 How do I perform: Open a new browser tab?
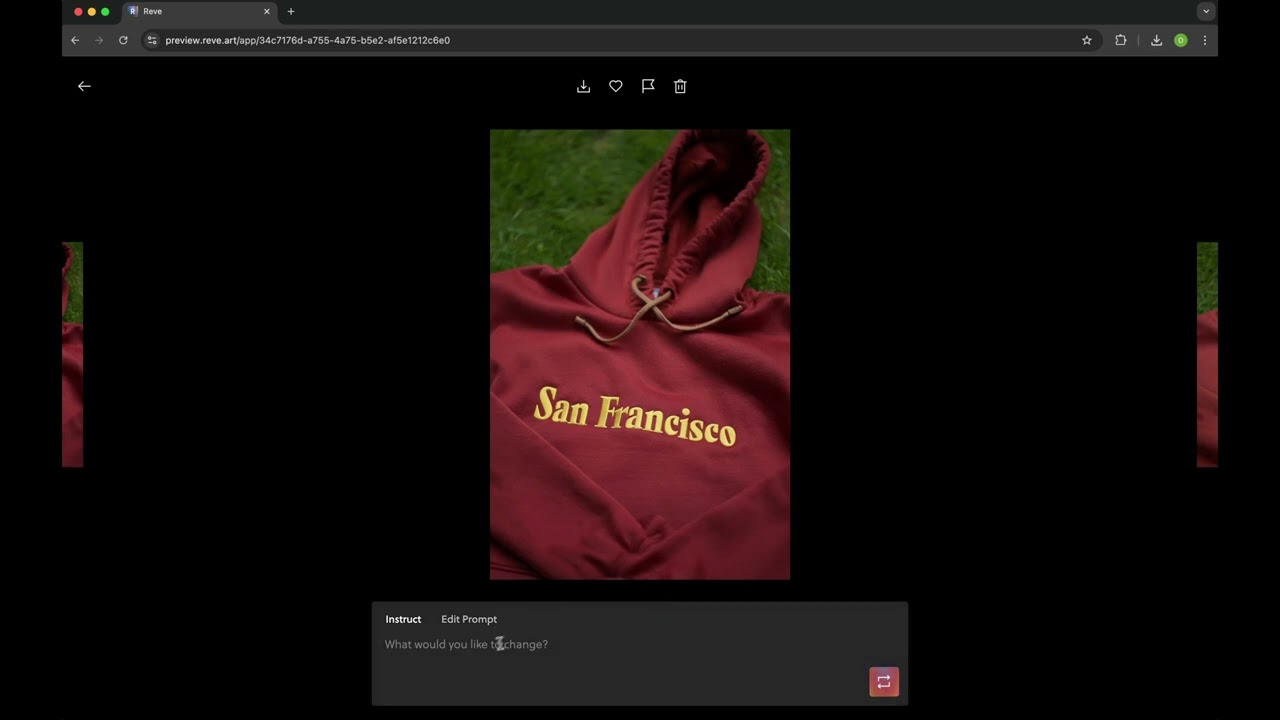point(290,11)
